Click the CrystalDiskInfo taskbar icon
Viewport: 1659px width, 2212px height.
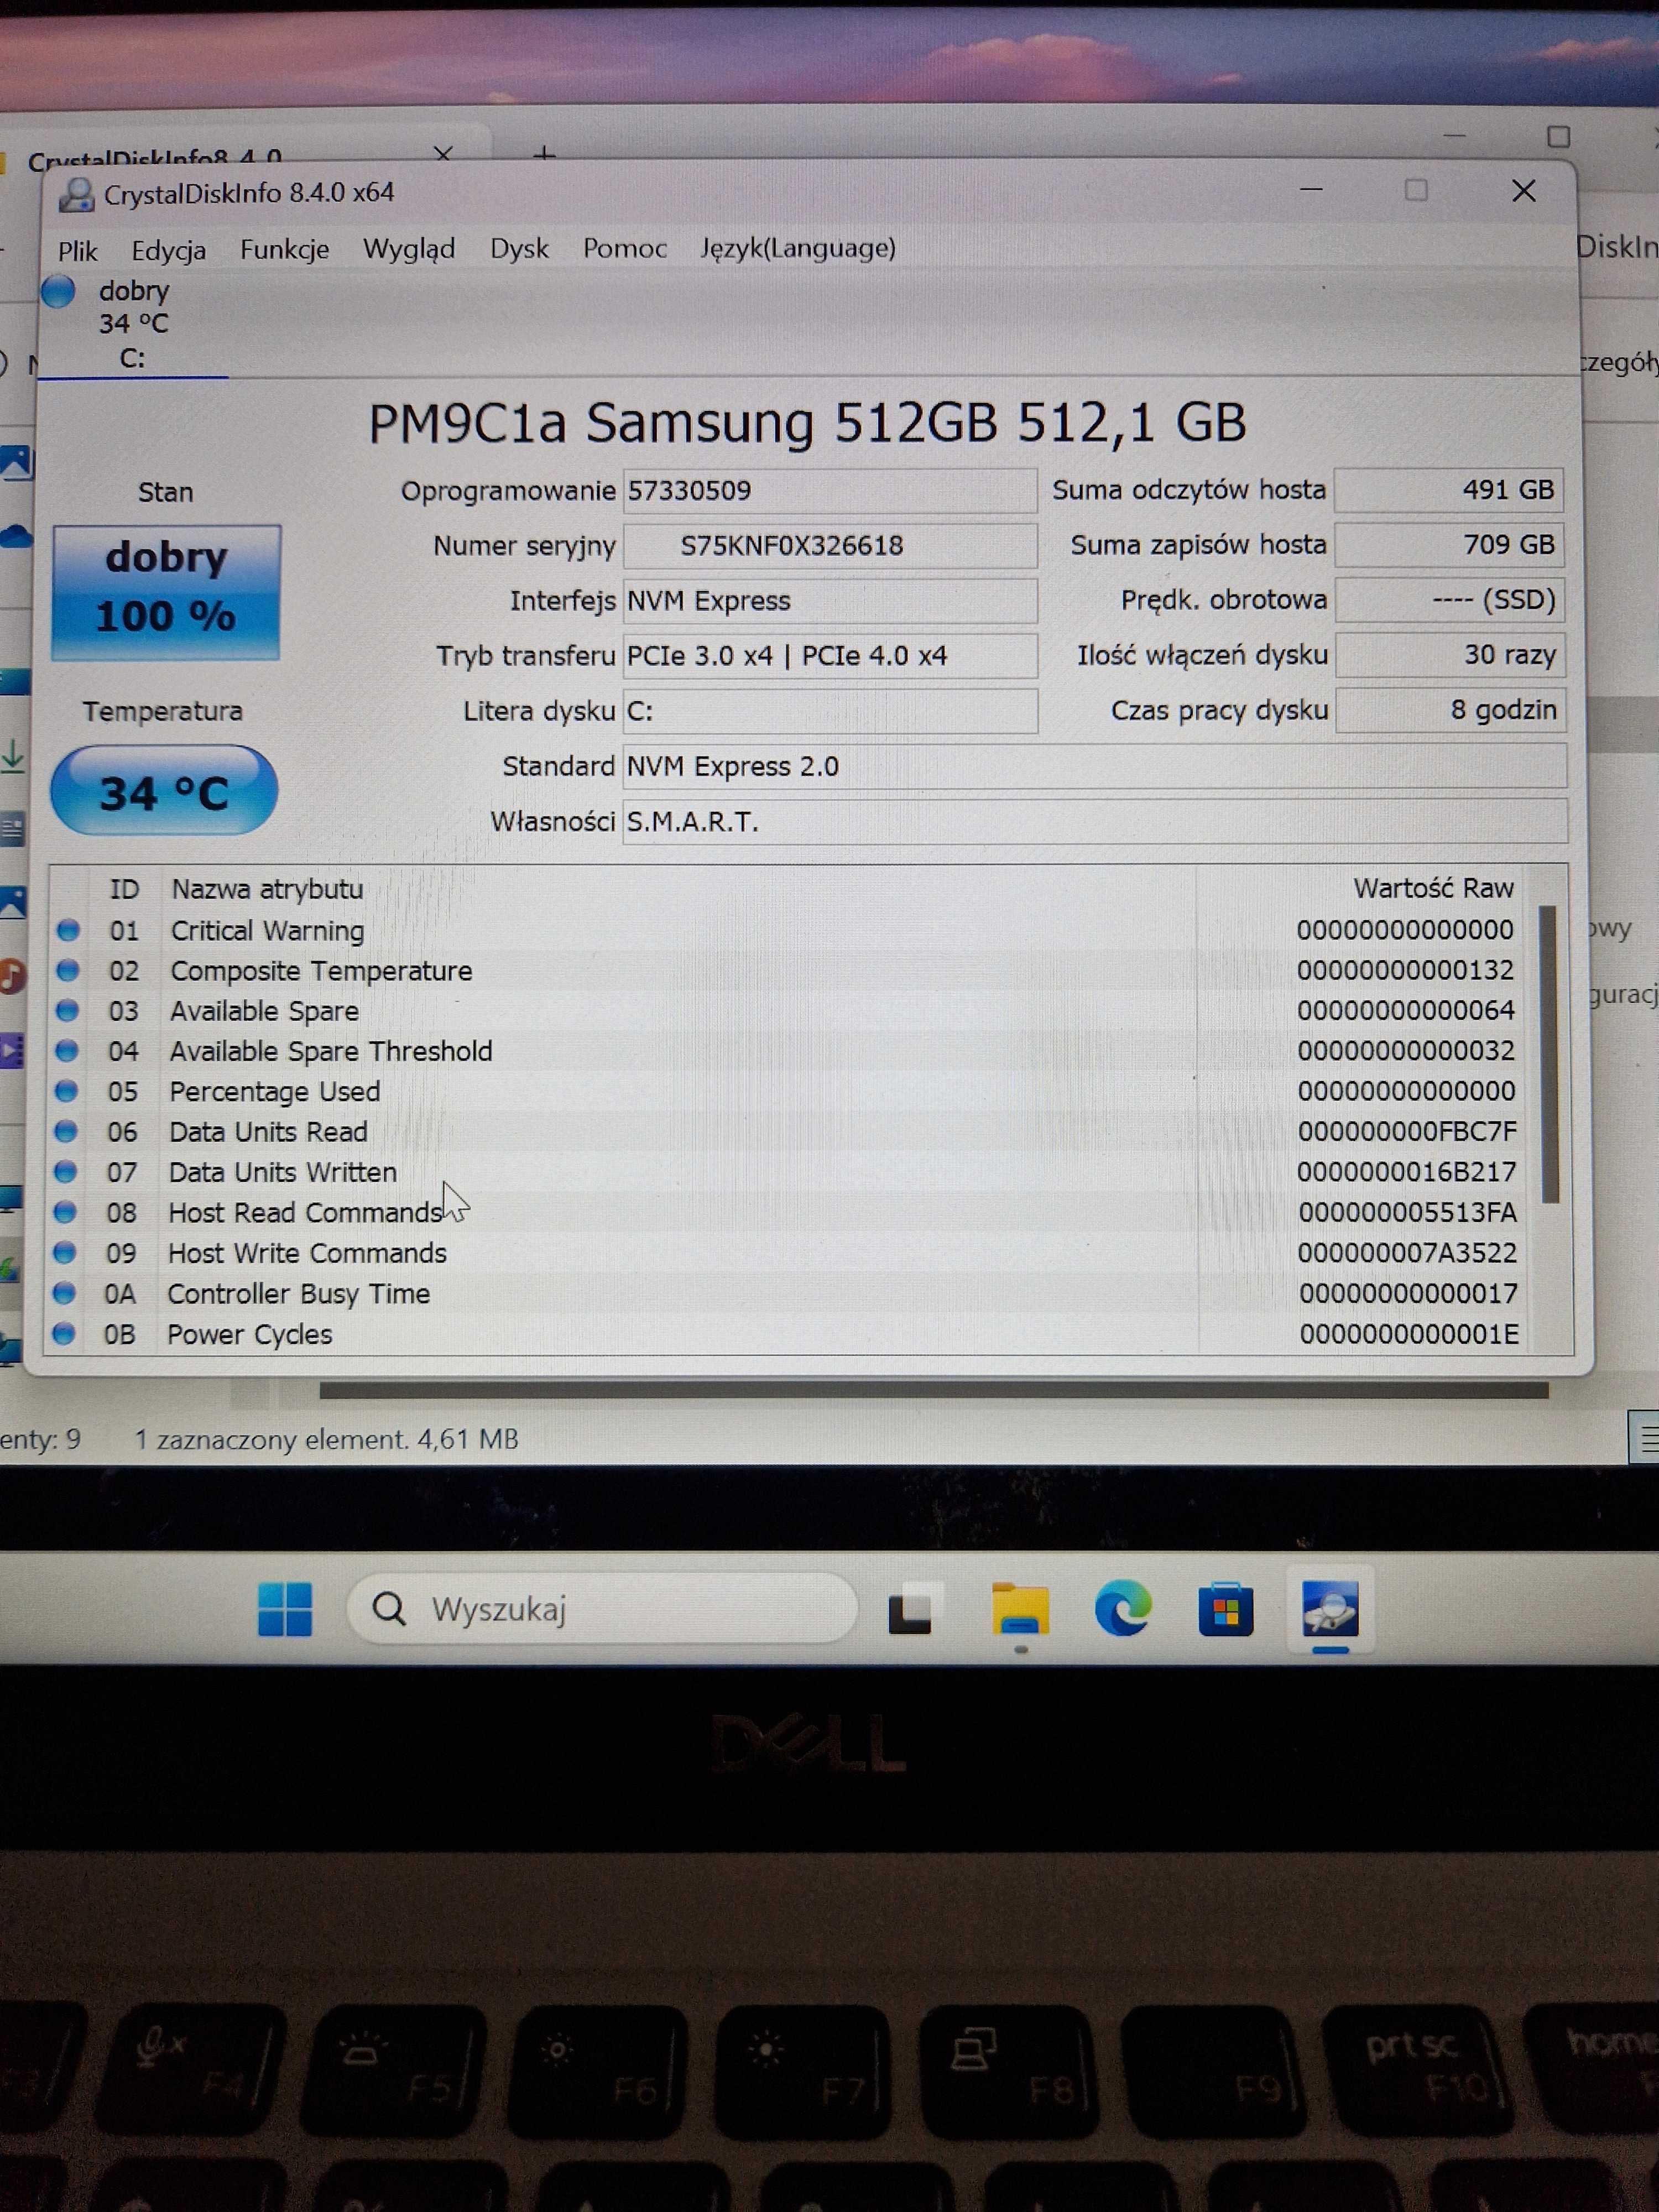1330,1609
